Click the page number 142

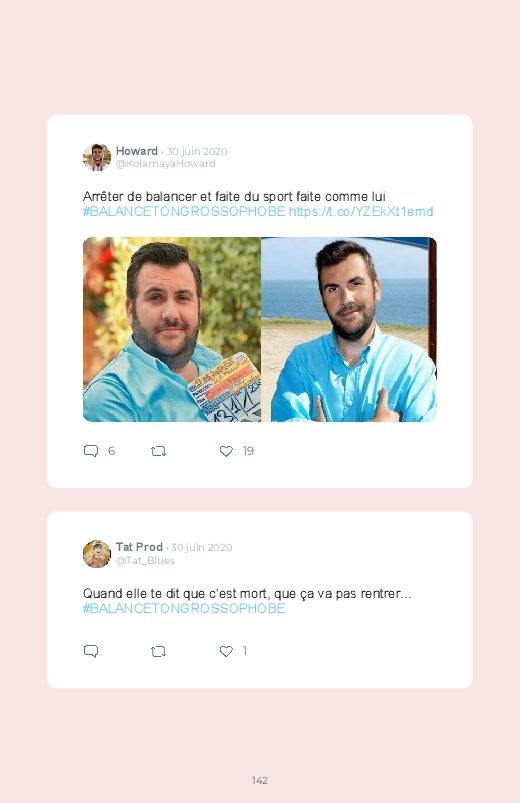(x=260, y=780)
